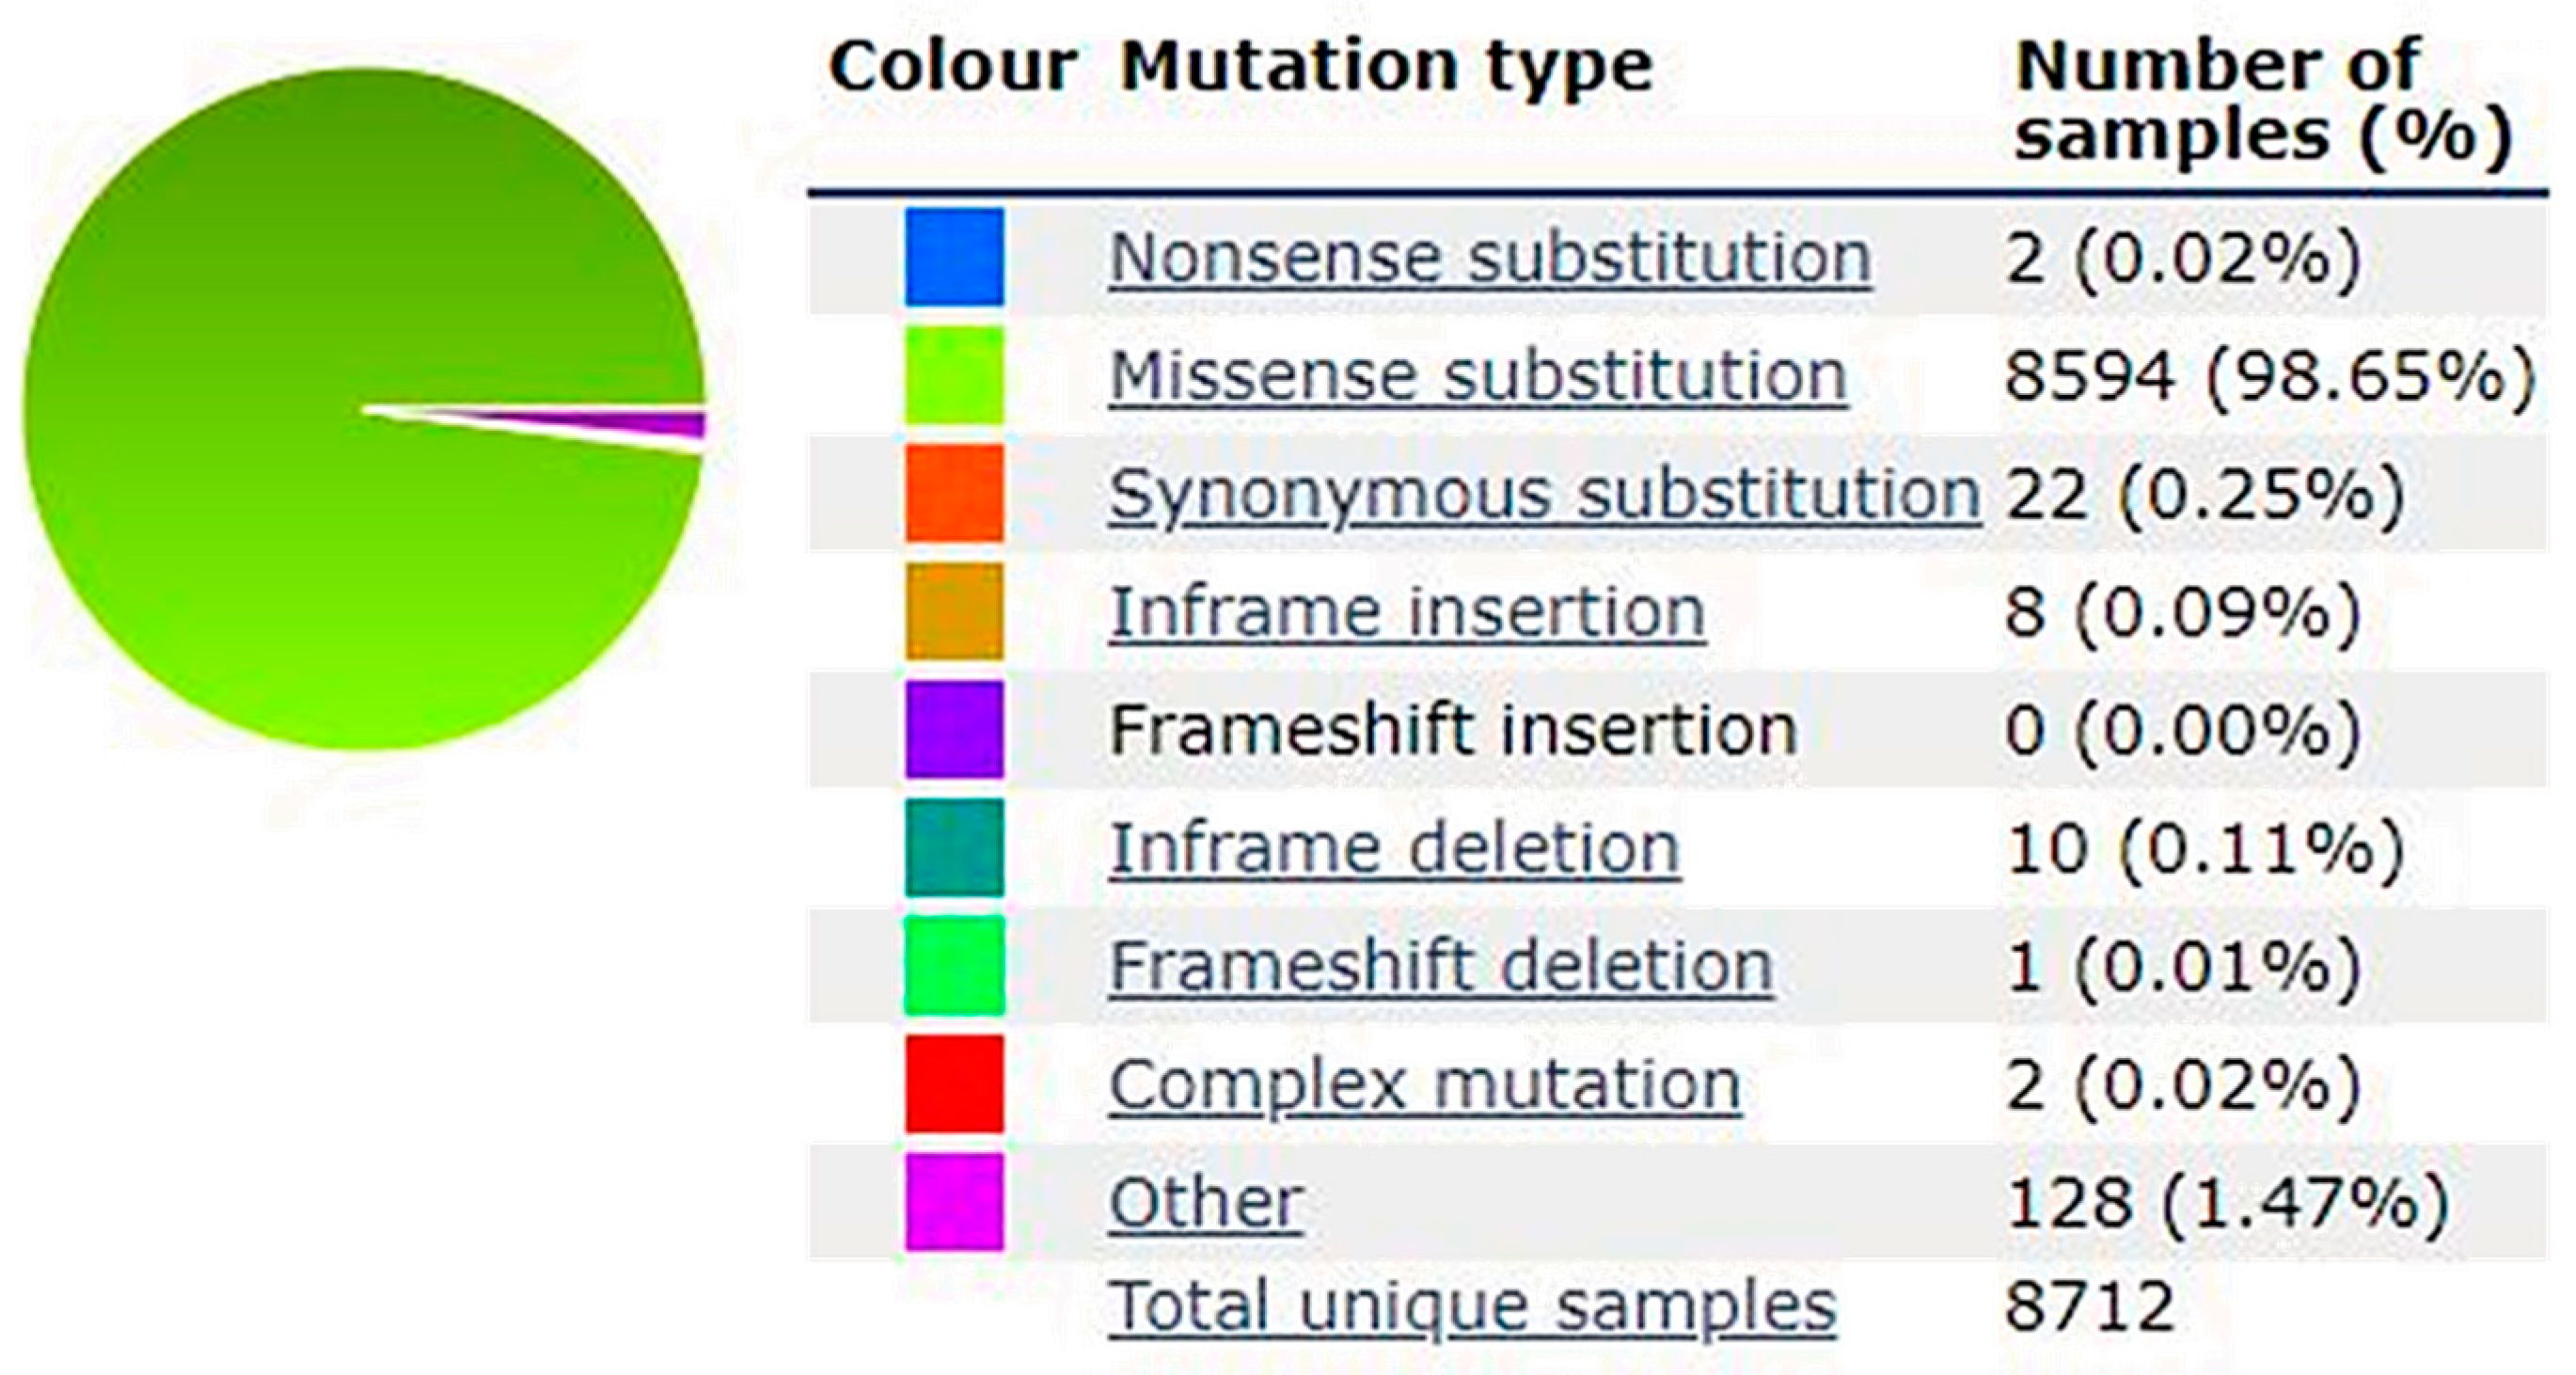Select the purple Frameshift insertion swatch

pos(954,729)
